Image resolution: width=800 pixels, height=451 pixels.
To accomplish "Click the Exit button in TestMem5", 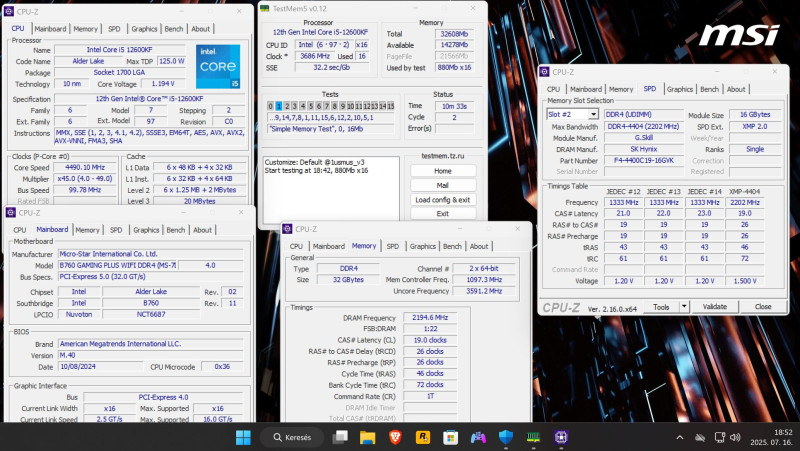I will (x=443, y=213).
